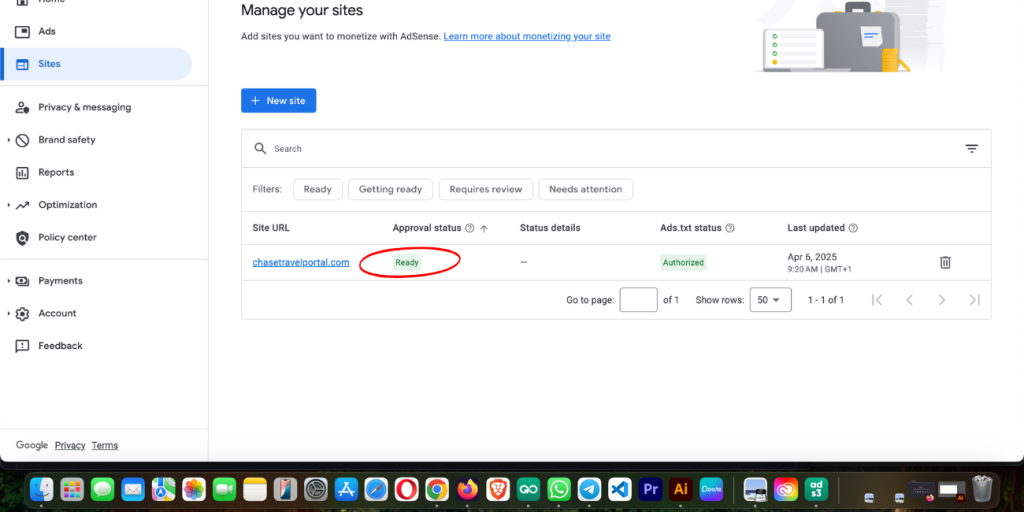Click the Brand safety block icon
Screen dimensions: 1024x512
click(22, 140)
